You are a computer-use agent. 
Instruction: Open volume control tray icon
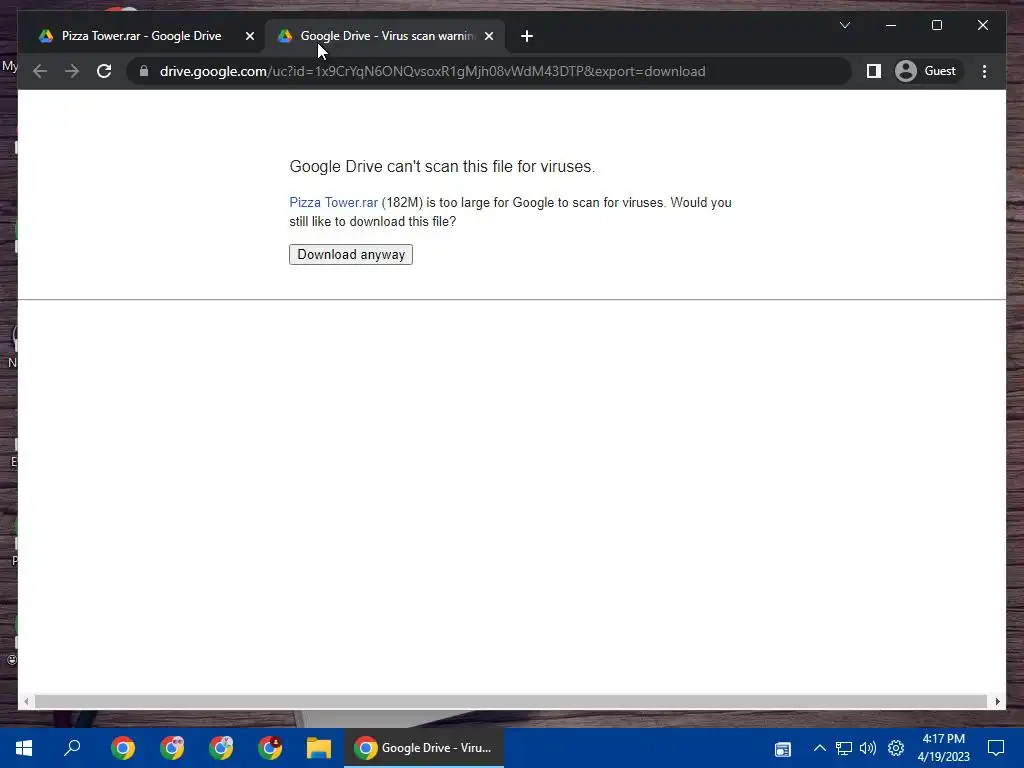point(868,748)
